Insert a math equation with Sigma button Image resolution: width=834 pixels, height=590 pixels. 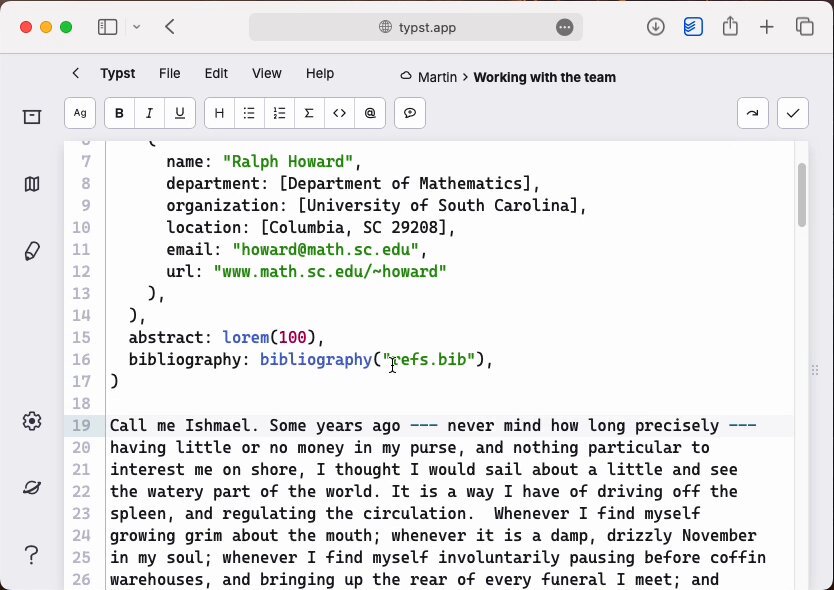[x=309, y=113]
